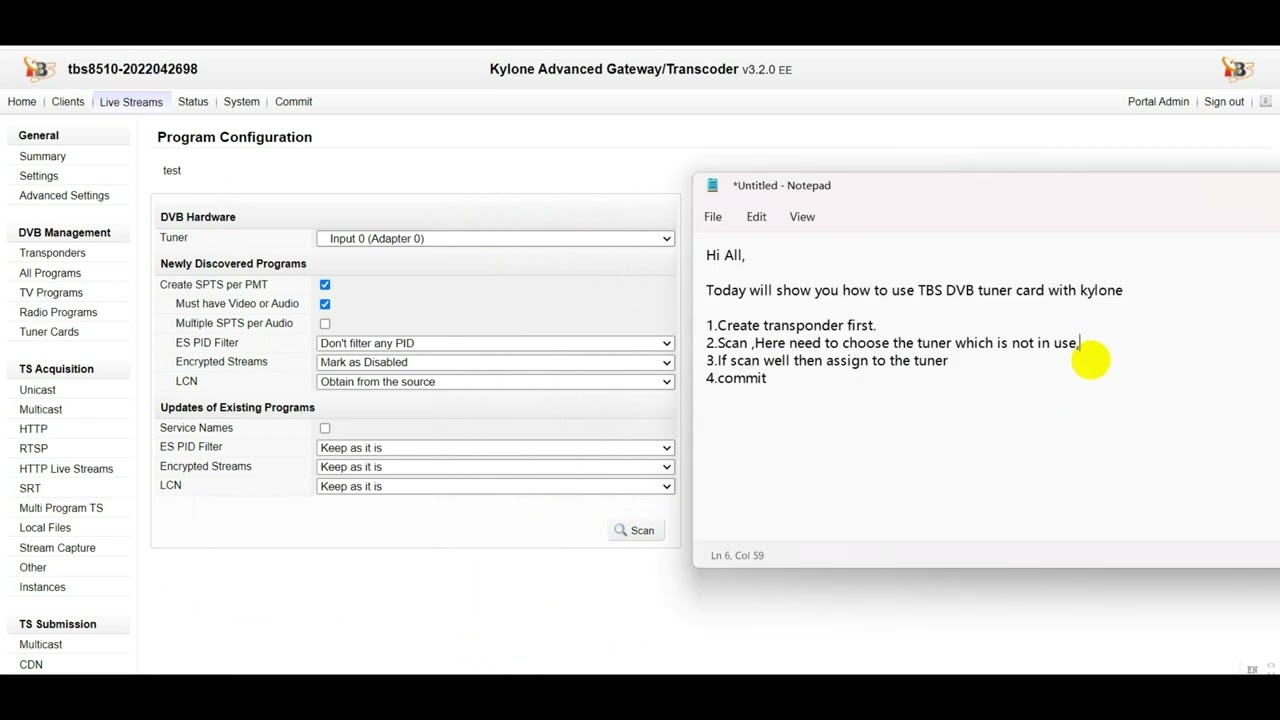Open Instances in the sidebar
1280x720 pixels.
coord(42,587)
